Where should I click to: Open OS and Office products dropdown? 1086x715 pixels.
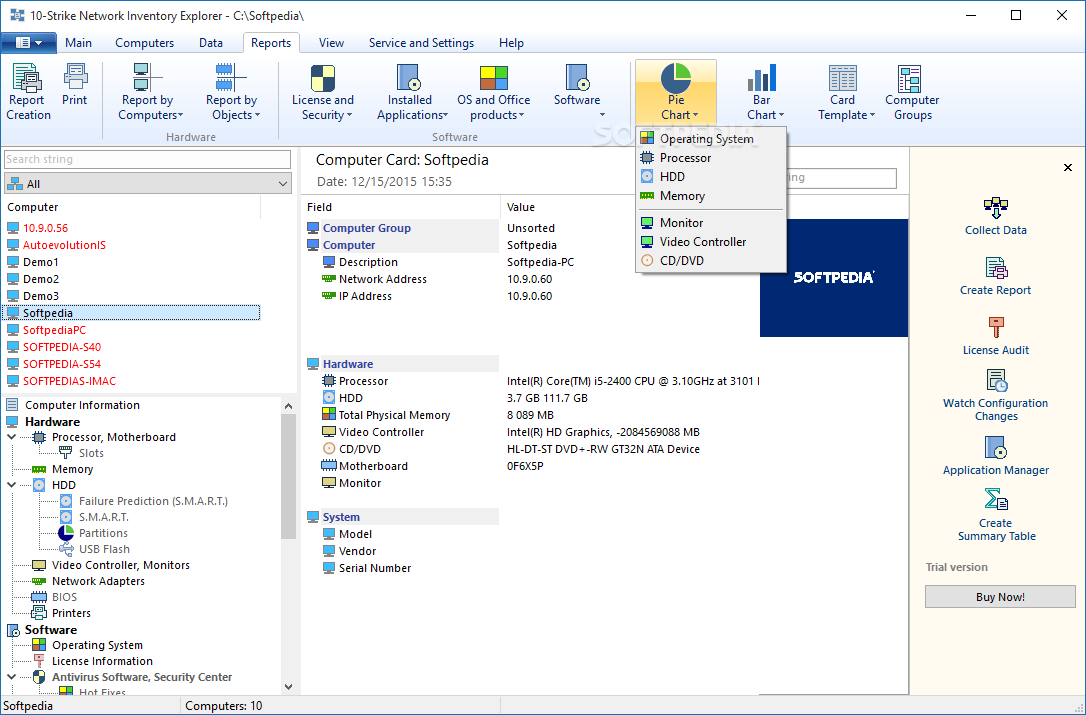click(x=494, y=92)
